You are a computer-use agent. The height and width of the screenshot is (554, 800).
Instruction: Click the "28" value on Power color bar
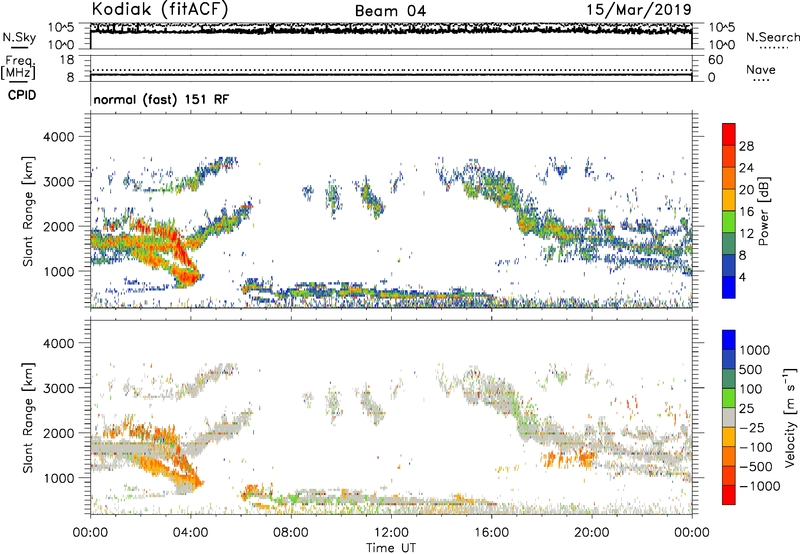[x=746, y=146]
